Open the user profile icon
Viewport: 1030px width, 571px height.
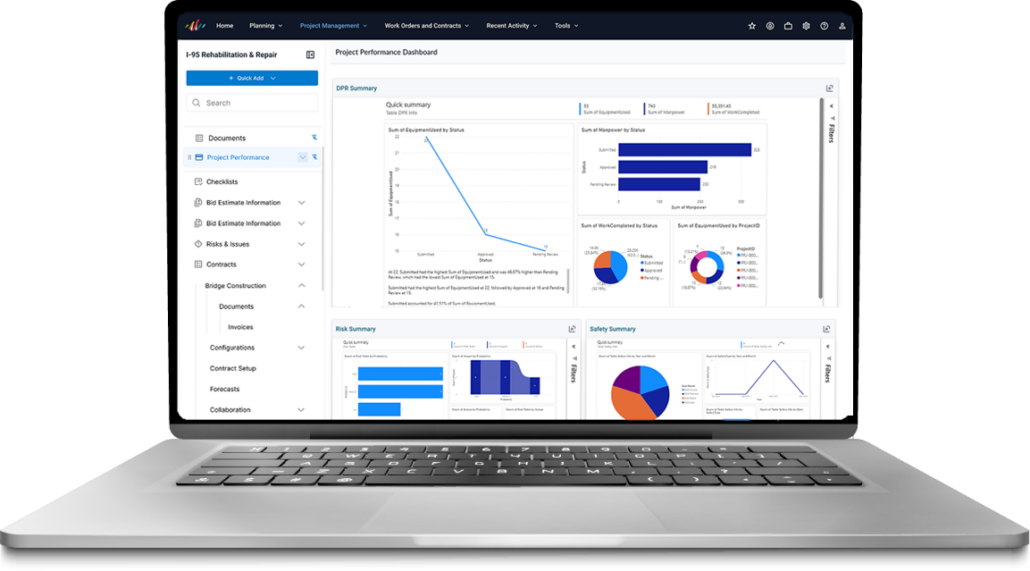click(x=841, y=26)
